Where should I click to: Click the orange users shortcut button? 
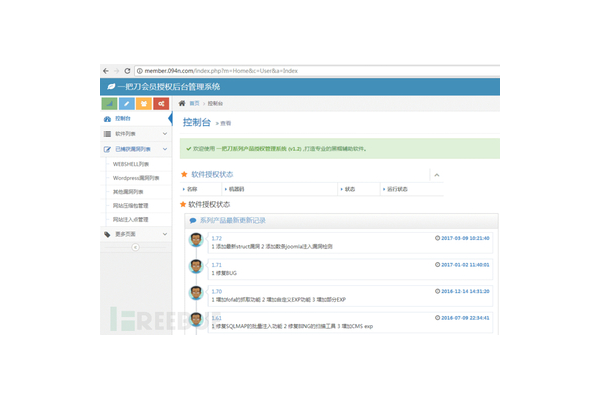click(144, 103)
